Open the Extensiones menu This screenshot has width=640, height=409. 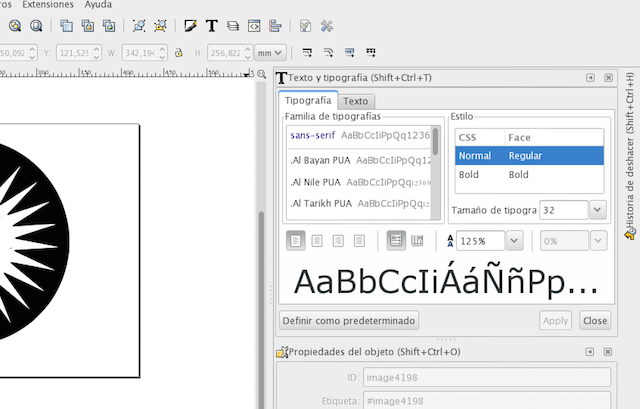48,4
